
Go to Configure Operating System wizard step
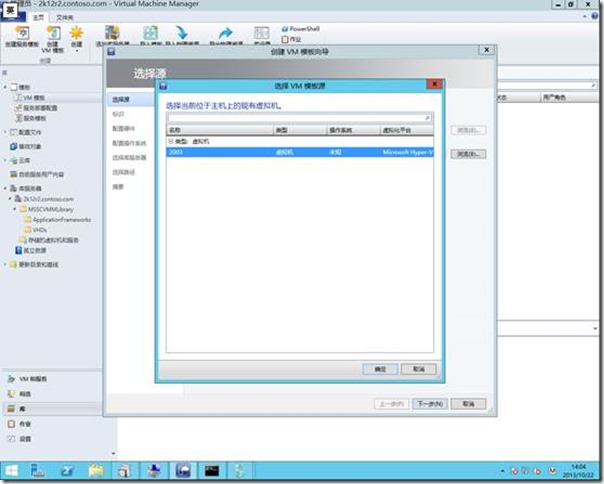click(129, 143)
